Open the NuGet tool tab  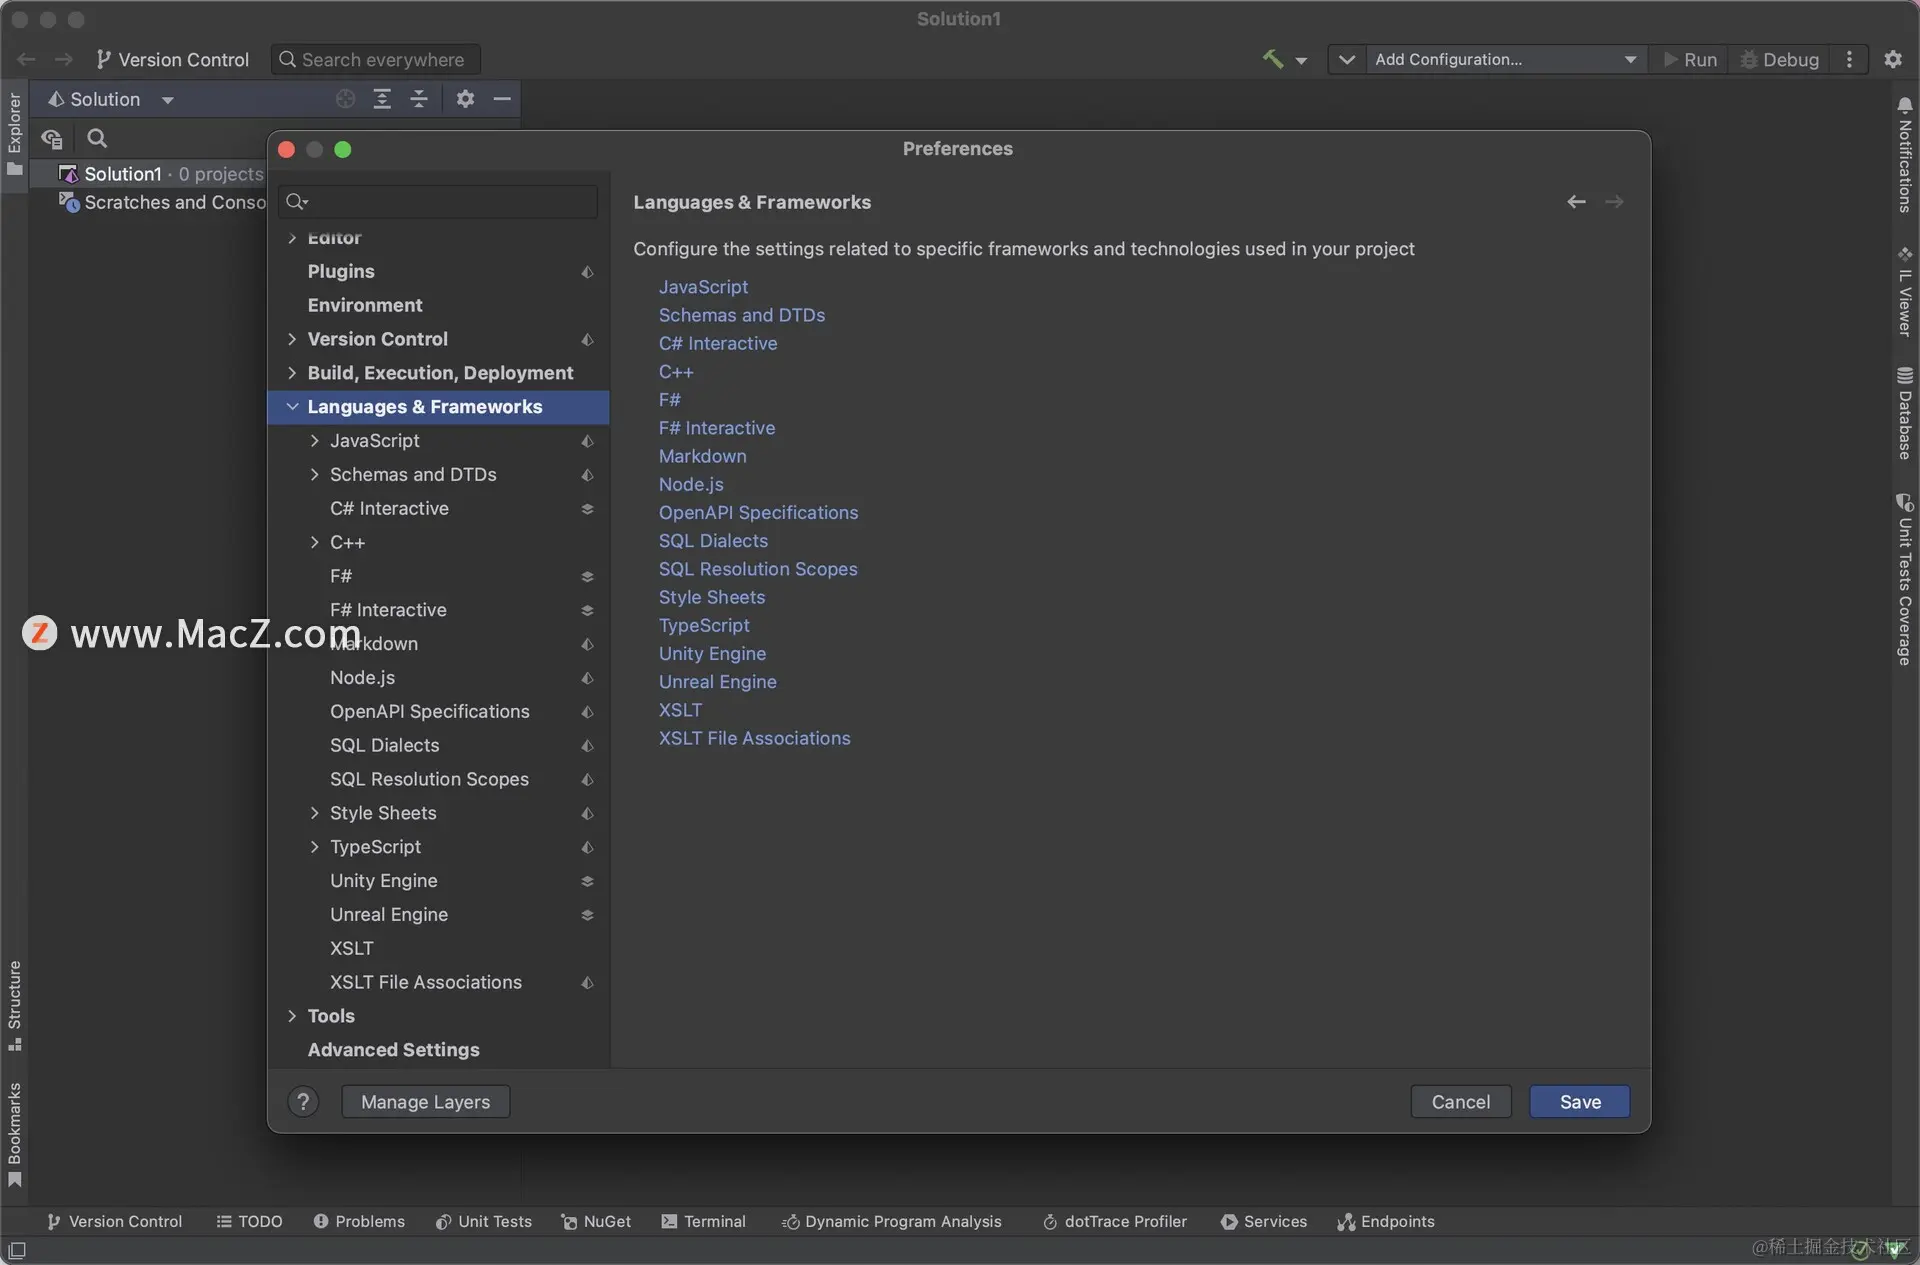coord(596,1221)
